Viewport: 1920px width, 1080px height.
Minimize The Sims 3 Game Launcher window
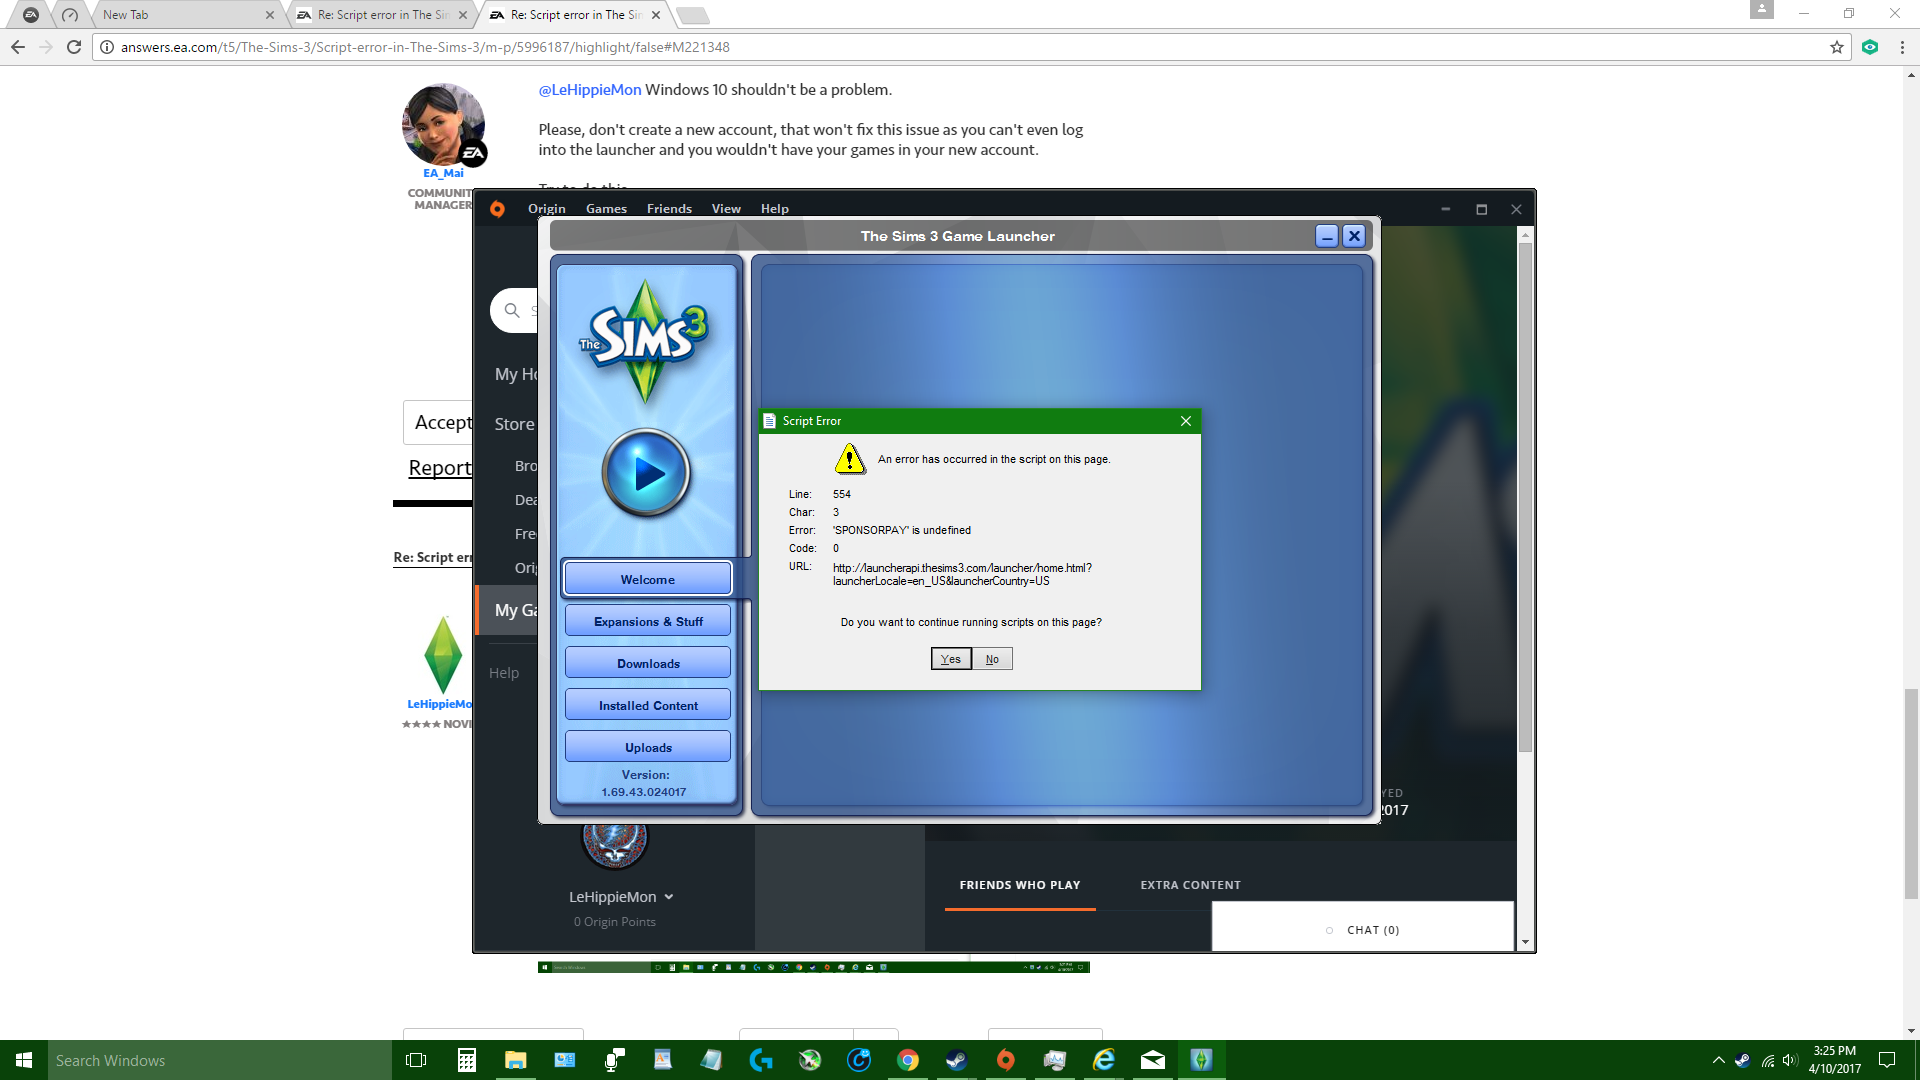tap(1327, 236)
